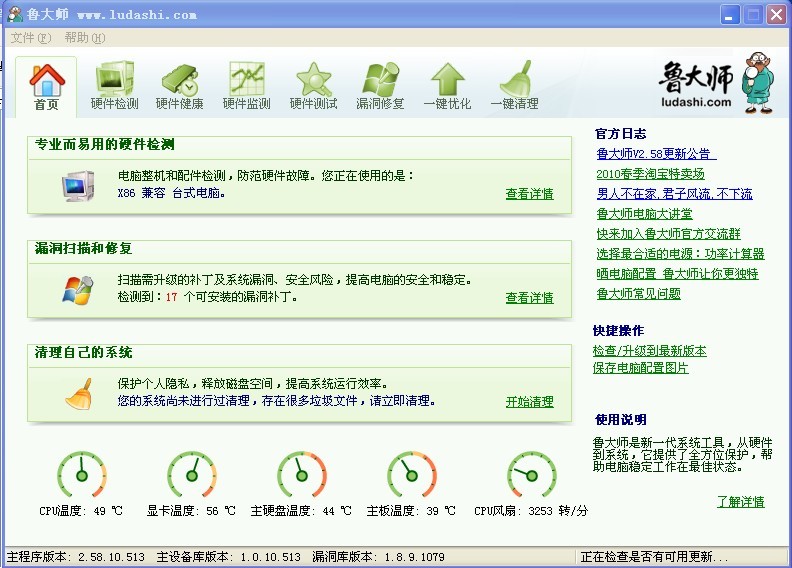Screen dimensions: 792x568
Task: Click the 开始清理 link
Action: coord(529,402)
